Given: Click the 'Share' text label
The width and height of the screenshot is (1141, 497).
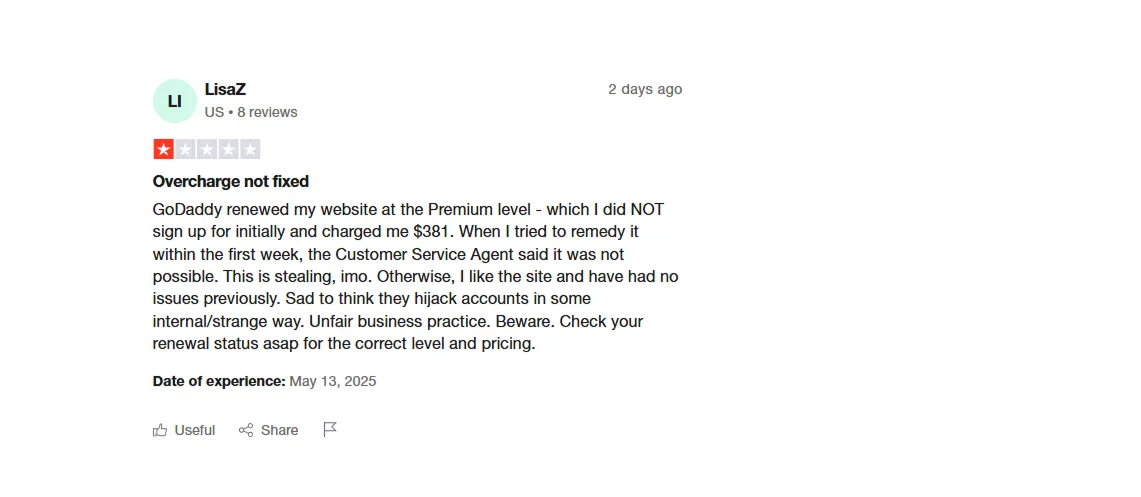Looking at the screenshot, I should tap(280, 430).
